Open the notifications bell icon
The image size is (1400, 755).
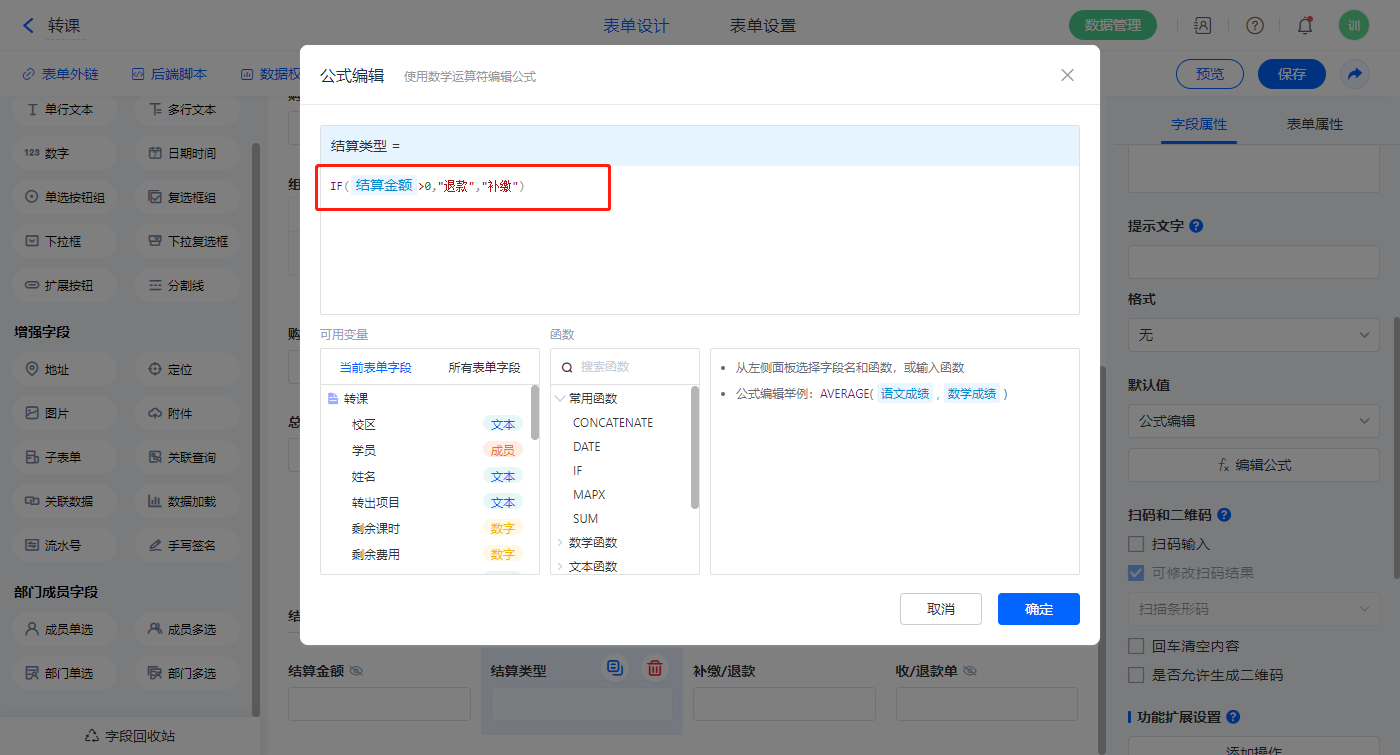(x=1304, y=26)
